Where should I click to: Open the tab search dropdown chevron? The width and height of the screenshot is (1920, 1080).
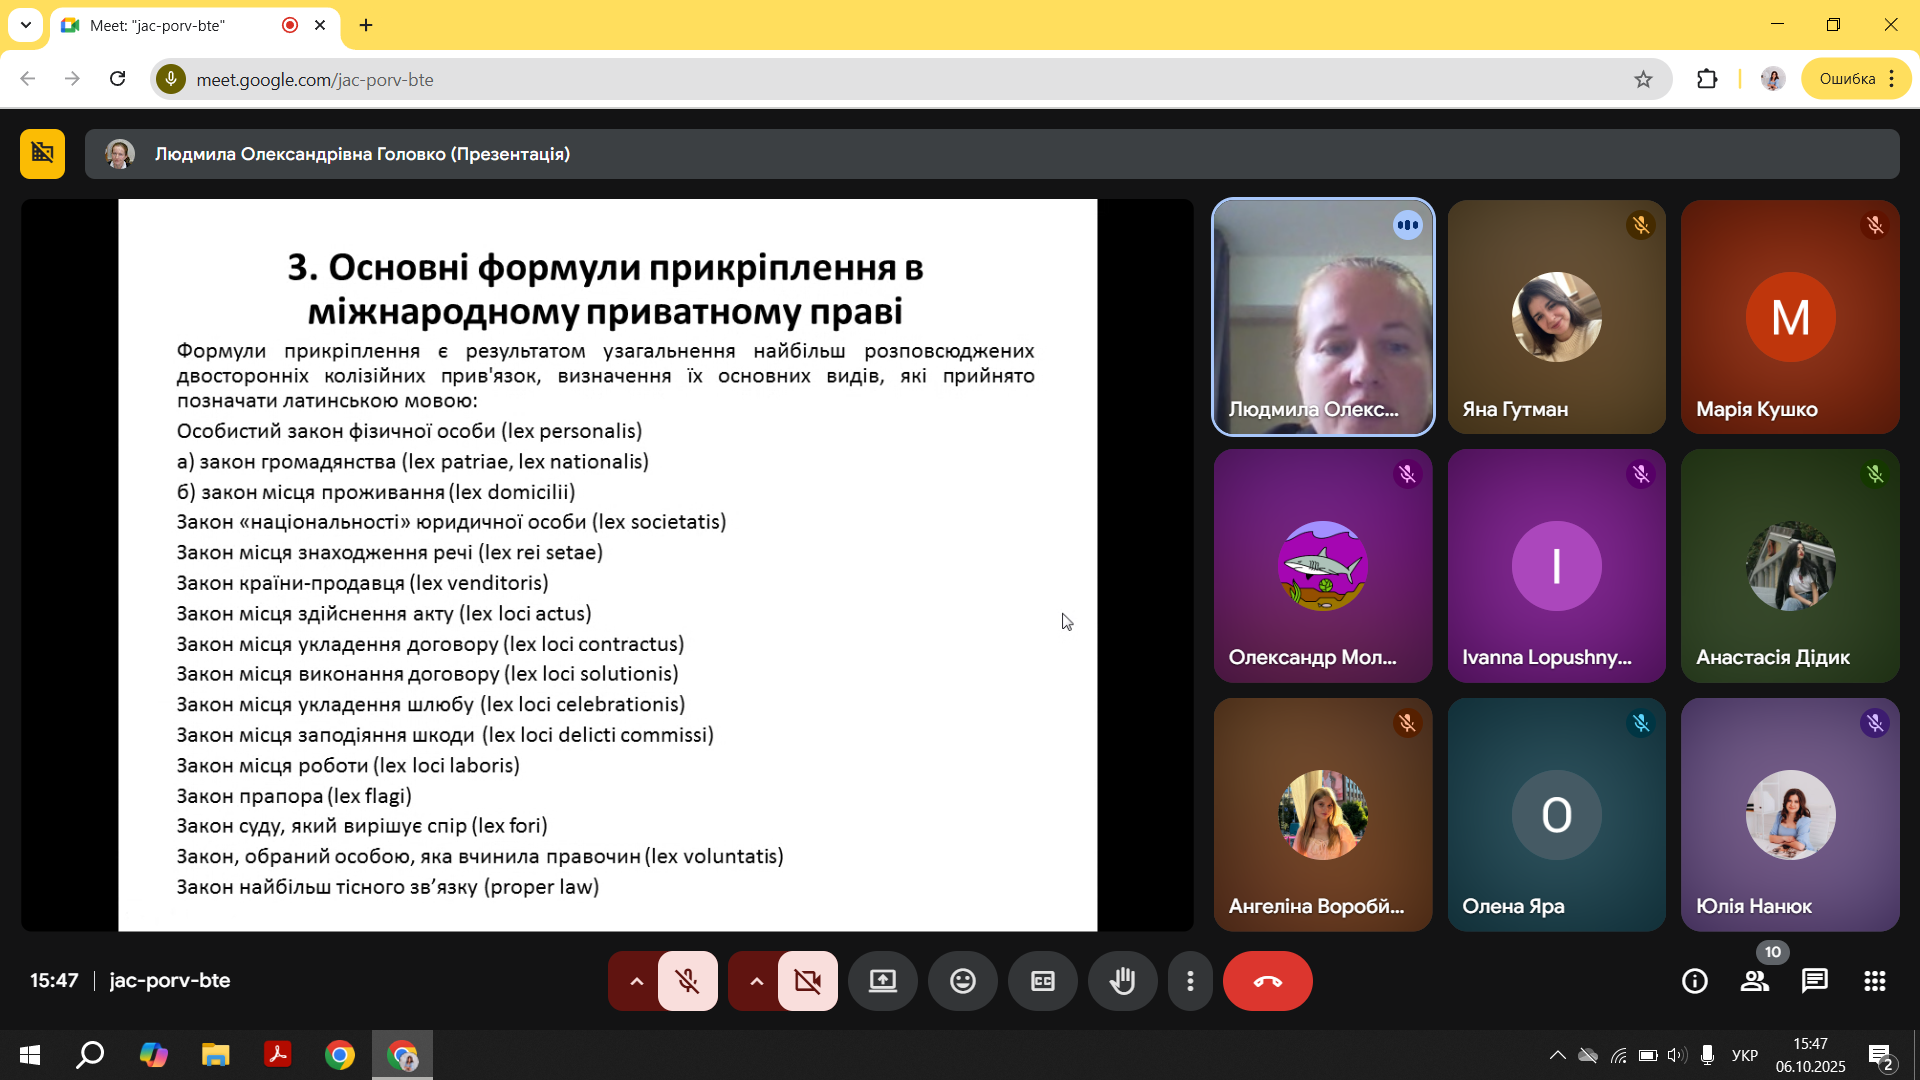26,25
